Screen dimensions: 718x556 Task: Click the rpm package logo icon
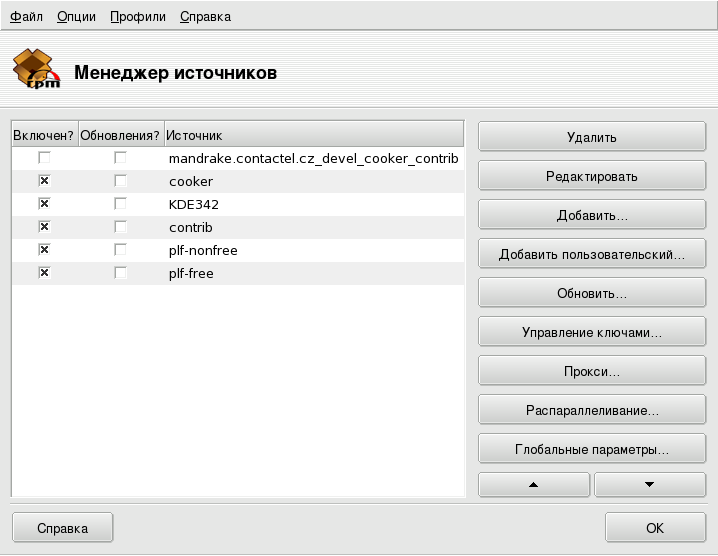[x=36, y=71]
